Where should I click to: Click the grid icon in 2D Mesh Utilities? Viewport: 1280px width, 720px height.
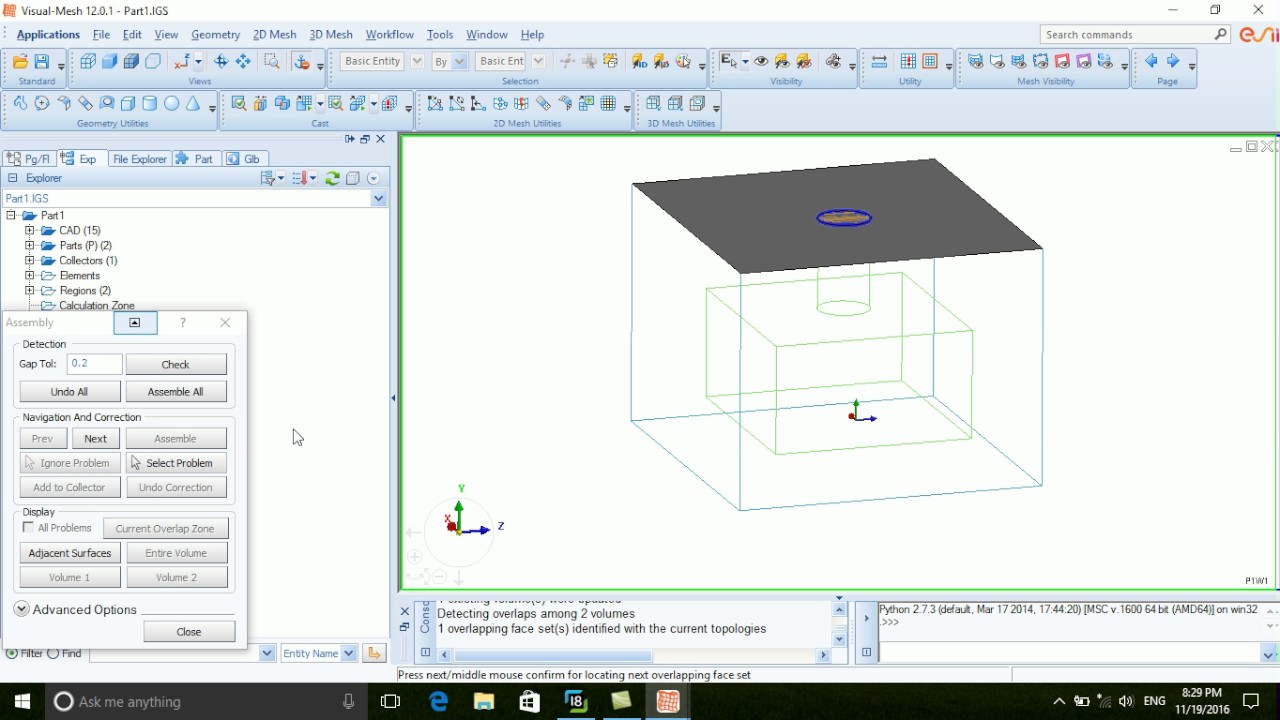(x=608, y=103)
